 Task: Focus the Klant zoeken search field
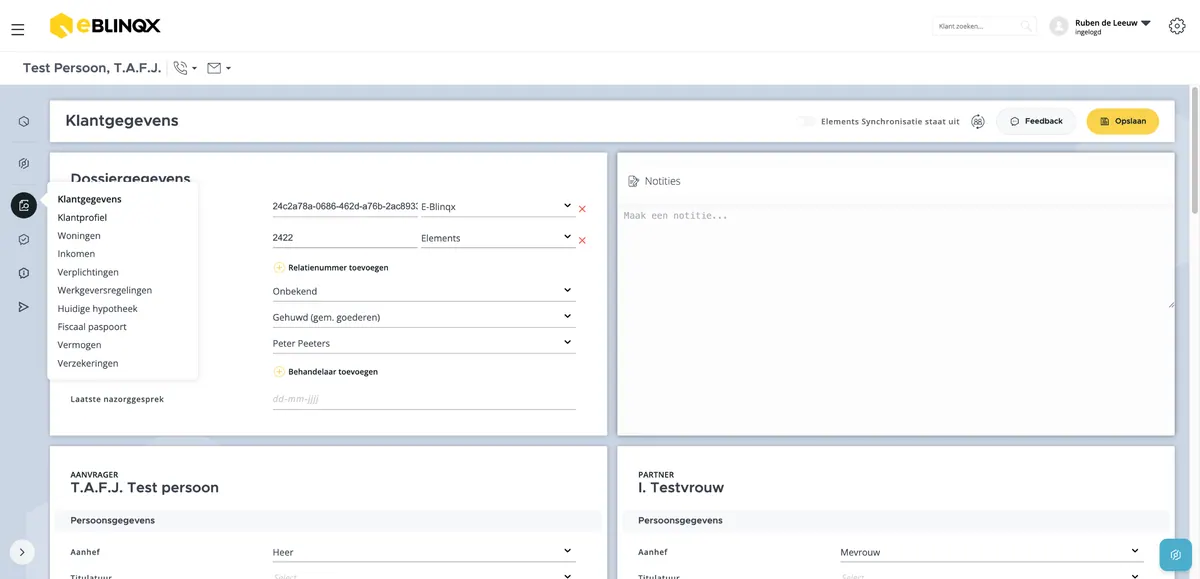pos(984,26)
